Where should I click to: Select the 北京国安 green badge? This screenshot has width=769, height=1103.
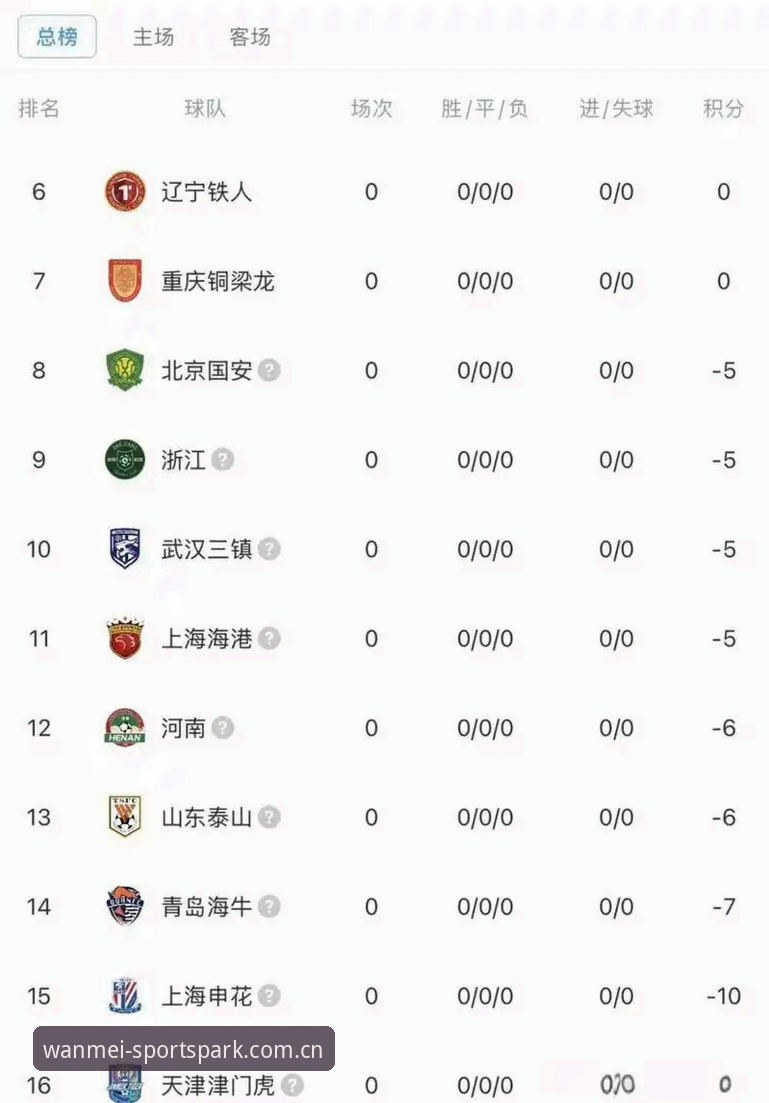pos(125,369)
